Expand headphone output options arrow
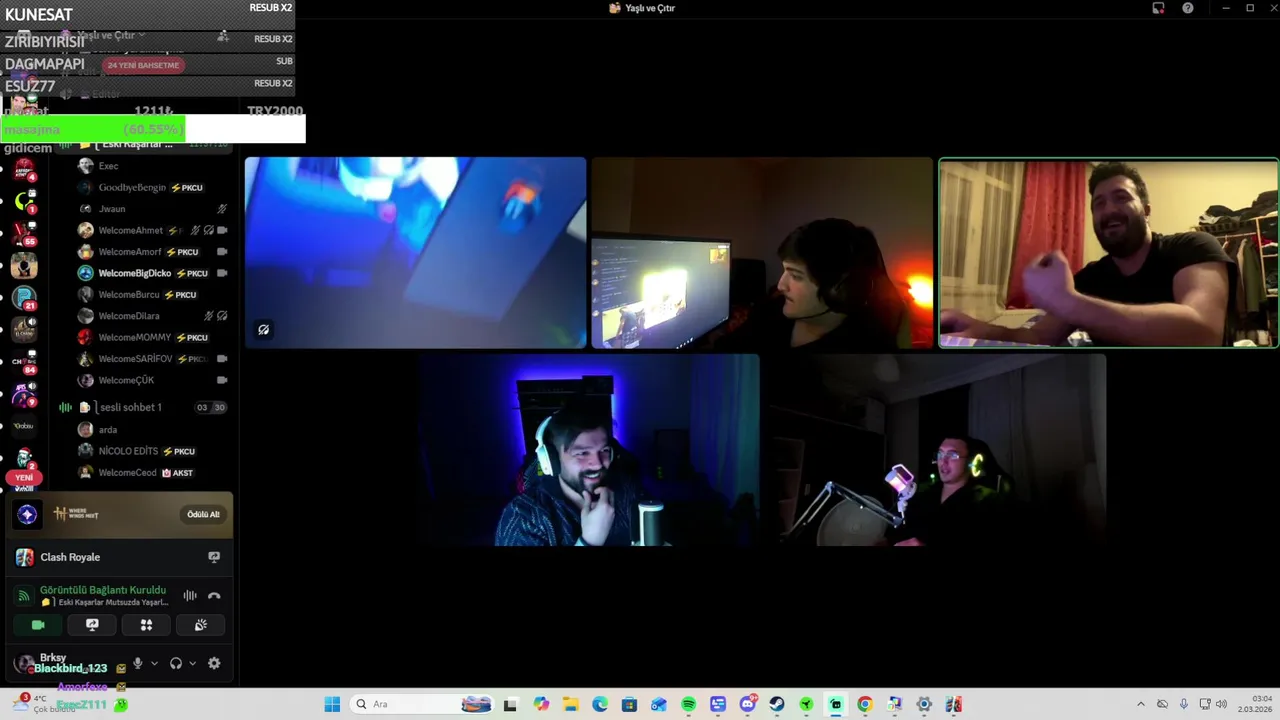The width and height of the screenshot is (1280, 720). 192,663
